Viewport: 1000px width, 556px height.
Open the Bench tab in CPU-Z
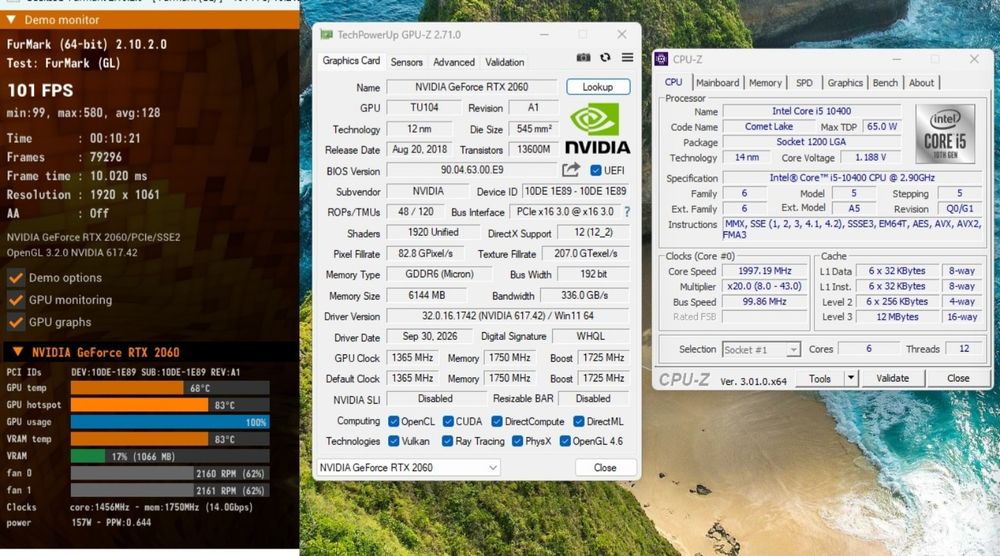[885, 83]
